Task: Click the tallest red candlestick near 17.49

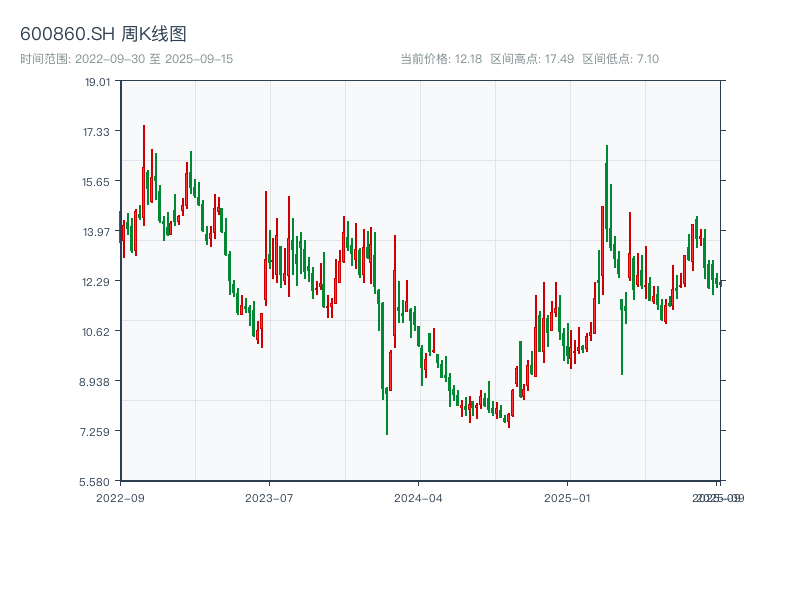Action: 144,175
